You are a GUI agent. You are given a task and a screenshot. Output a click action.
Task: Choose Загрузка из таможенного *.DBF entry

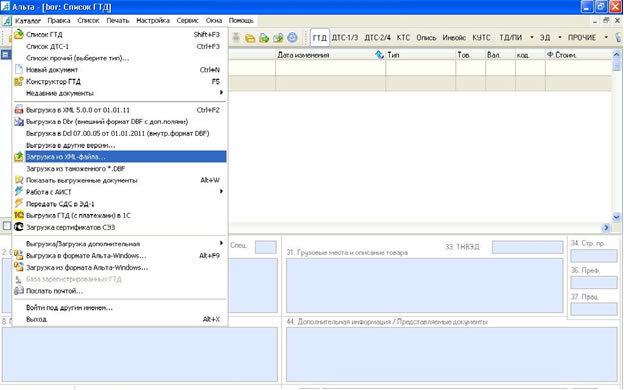(x=119, y=169)
